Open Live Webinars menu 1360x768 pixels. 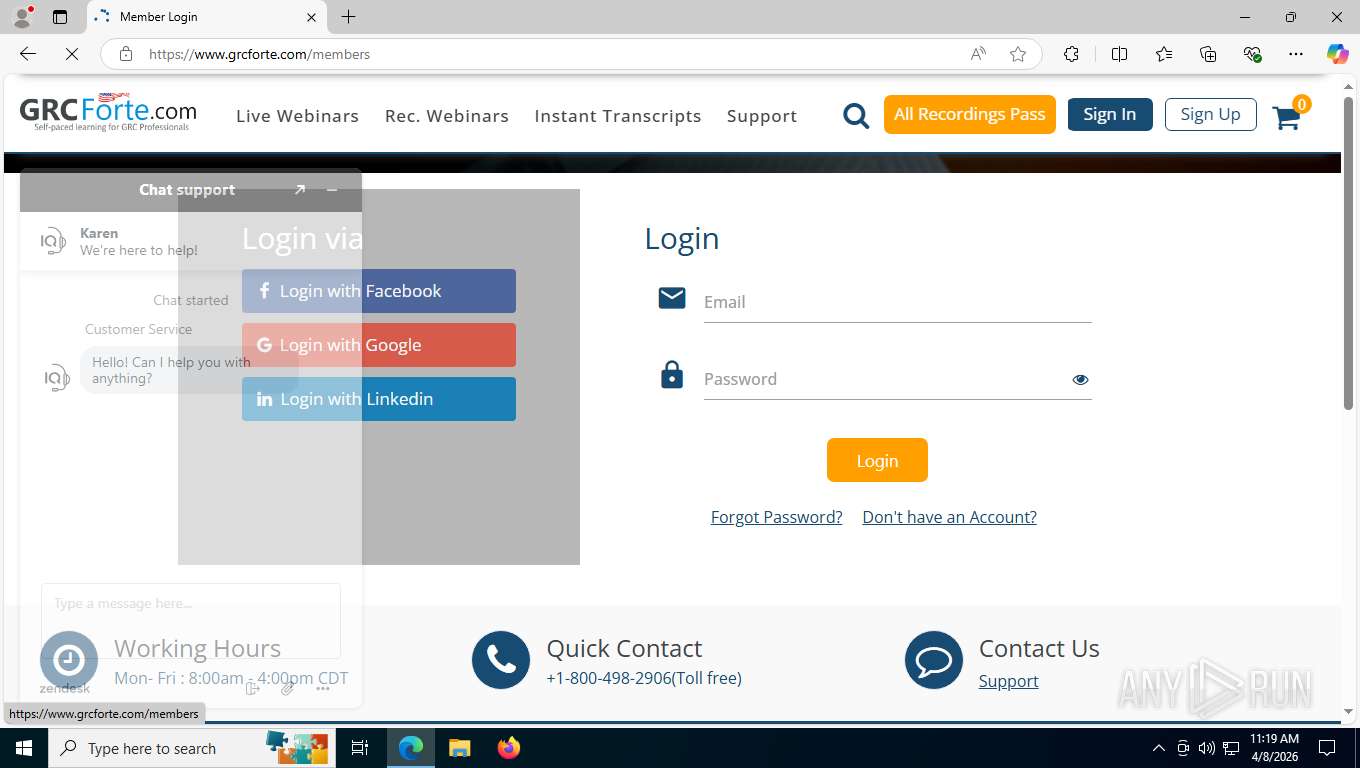pos(297,116)
